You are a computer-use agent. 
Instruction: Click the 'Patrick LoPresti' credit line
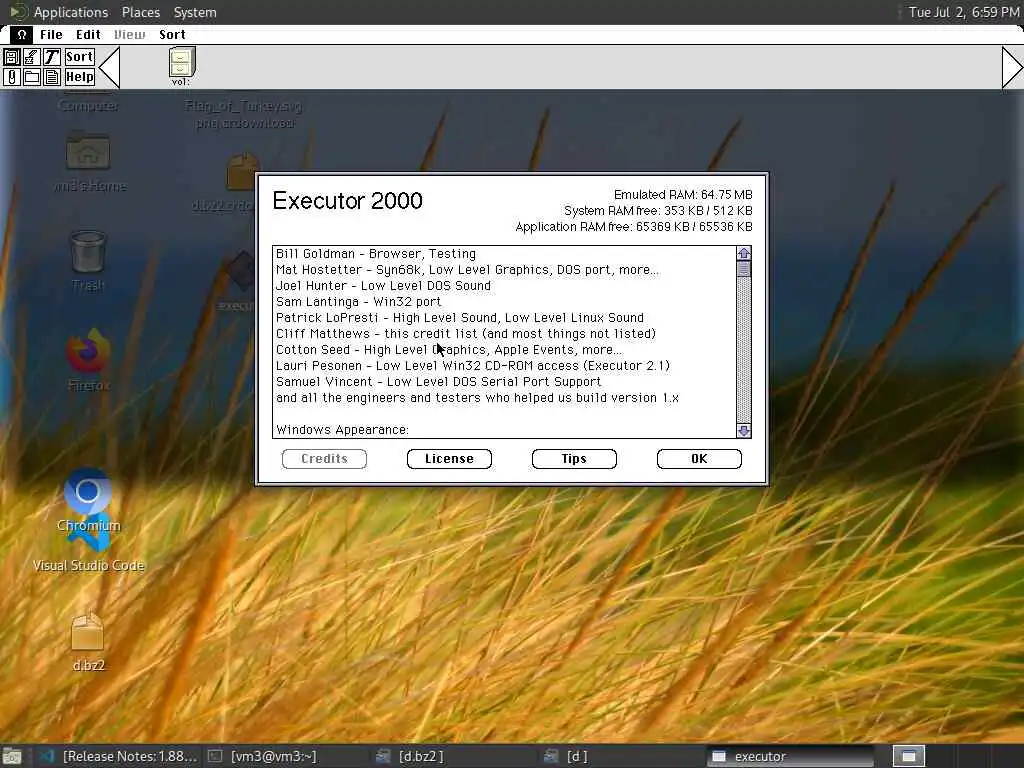[460, 317]
